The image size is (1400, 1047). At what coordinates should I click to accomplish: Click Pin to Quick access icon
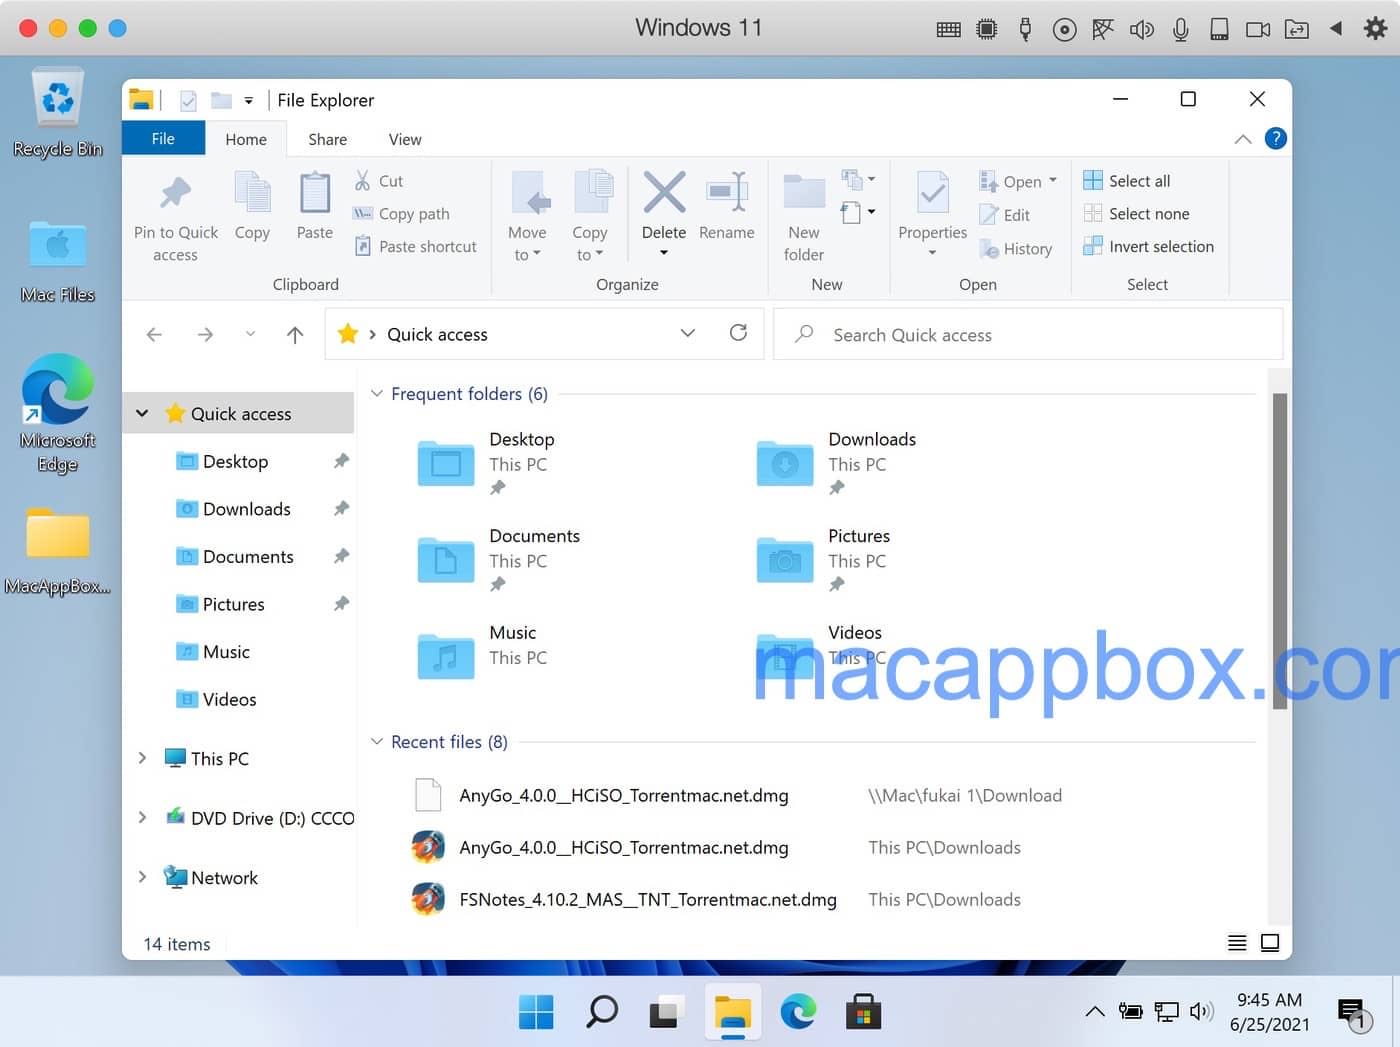(x=175, y=193)
